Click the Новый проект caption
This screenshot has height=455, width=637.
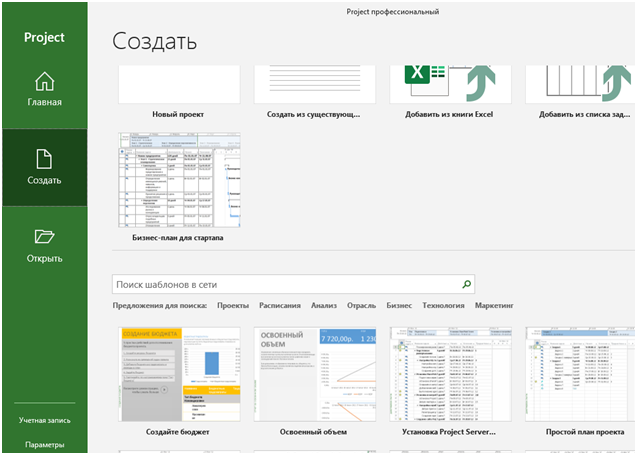pos(178,115)
